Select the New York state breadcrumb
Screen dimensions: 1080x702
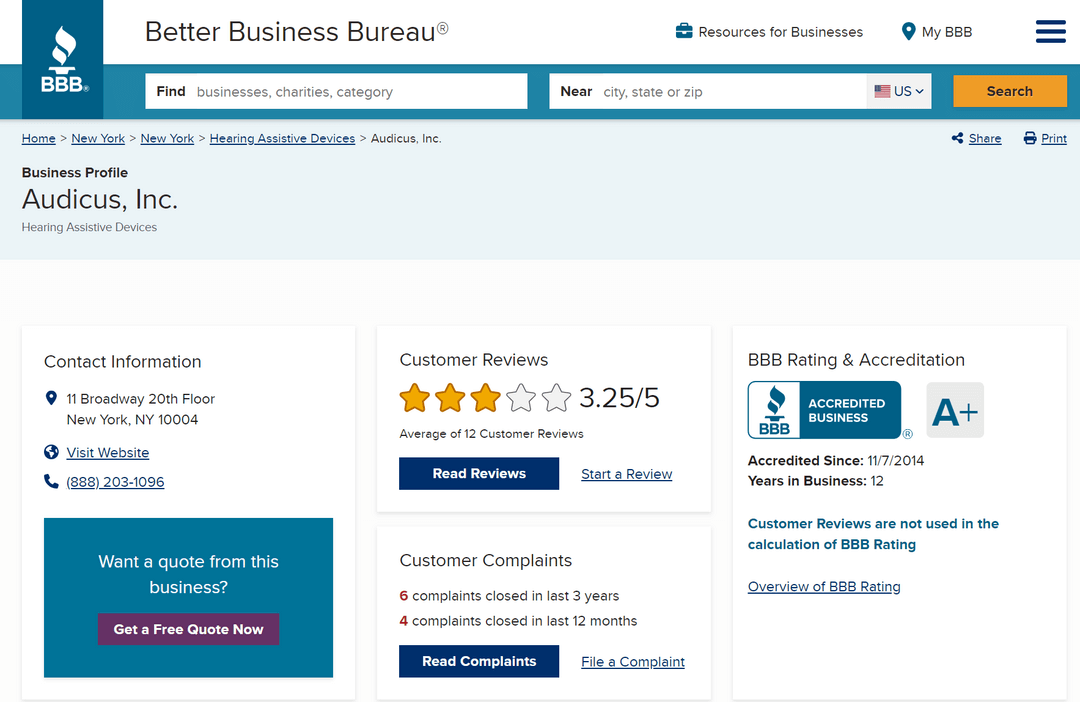[98, 139]
